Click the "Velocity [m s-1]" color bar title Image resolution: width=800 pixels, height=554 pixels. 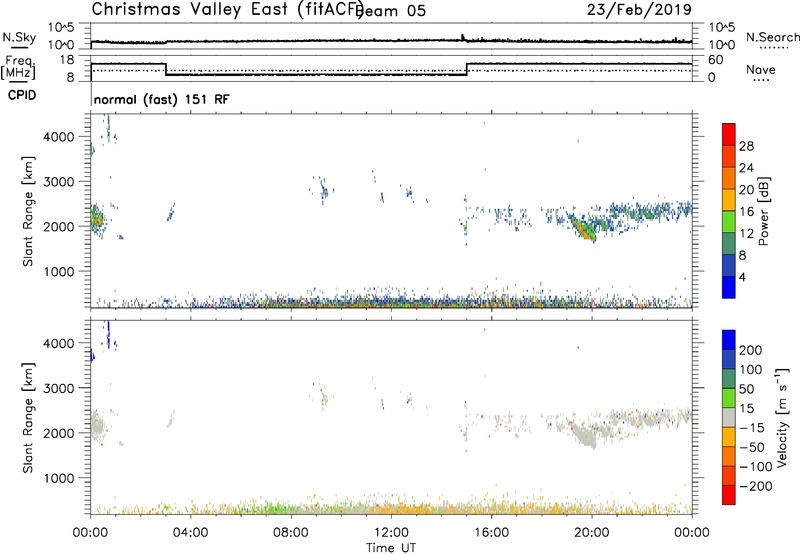[x=781, y=417]
